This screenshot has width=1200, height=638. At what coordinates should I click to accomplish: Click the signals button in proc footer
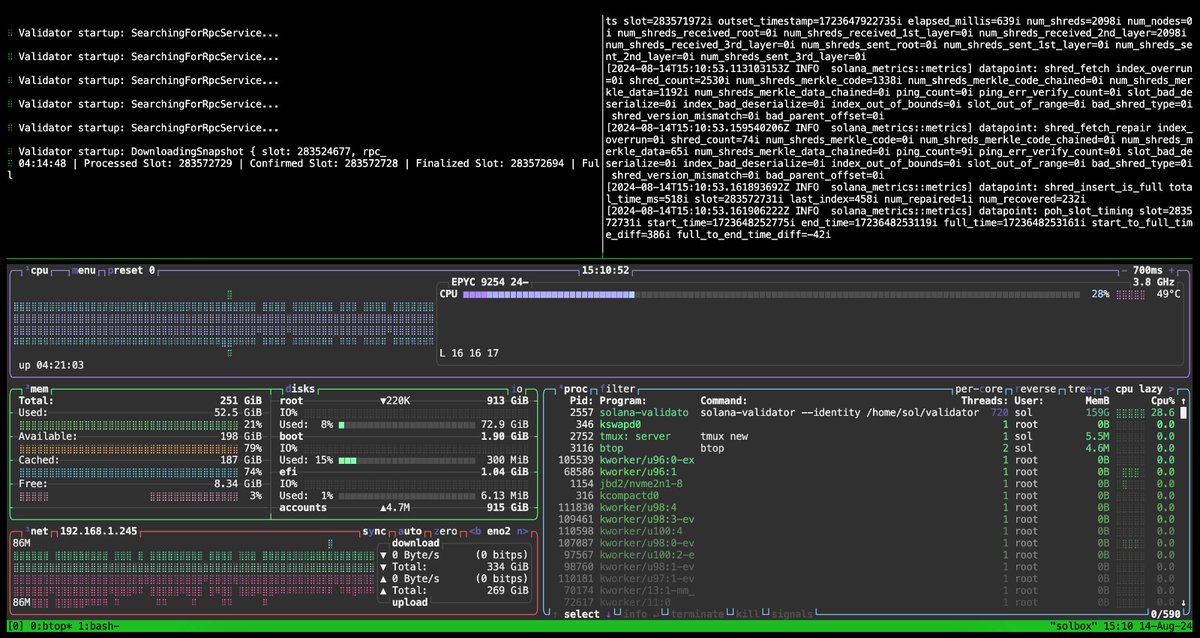793,614
